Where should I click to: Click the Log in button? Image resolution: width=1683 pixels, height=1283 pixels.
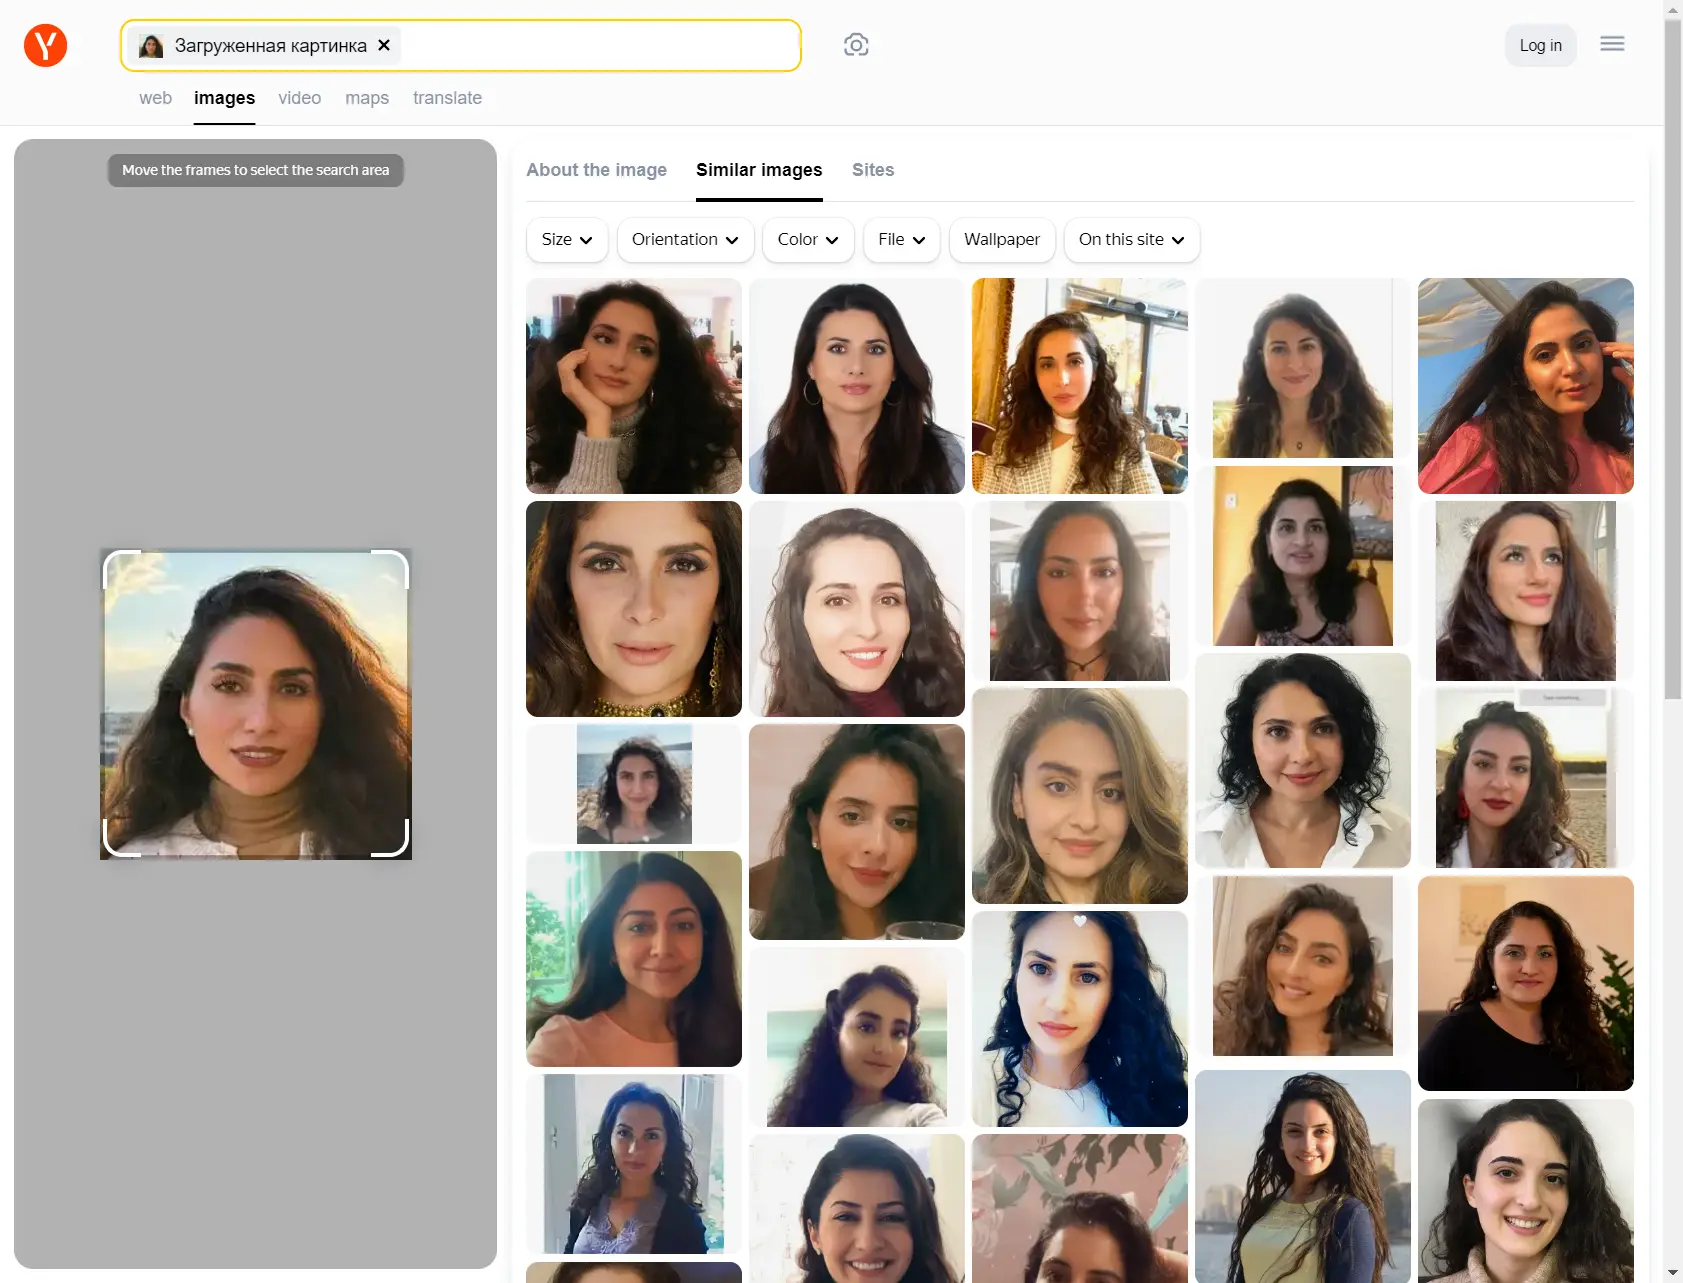[x=1540, y=45]
